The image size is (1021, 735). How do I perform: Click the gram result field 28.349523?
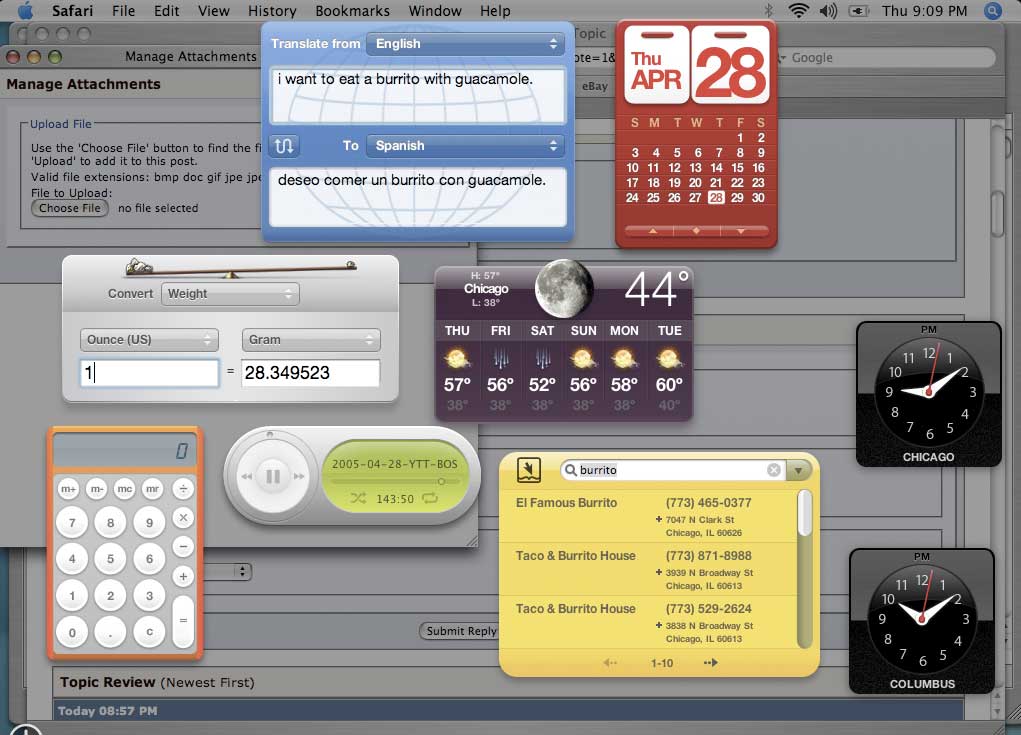311,373
